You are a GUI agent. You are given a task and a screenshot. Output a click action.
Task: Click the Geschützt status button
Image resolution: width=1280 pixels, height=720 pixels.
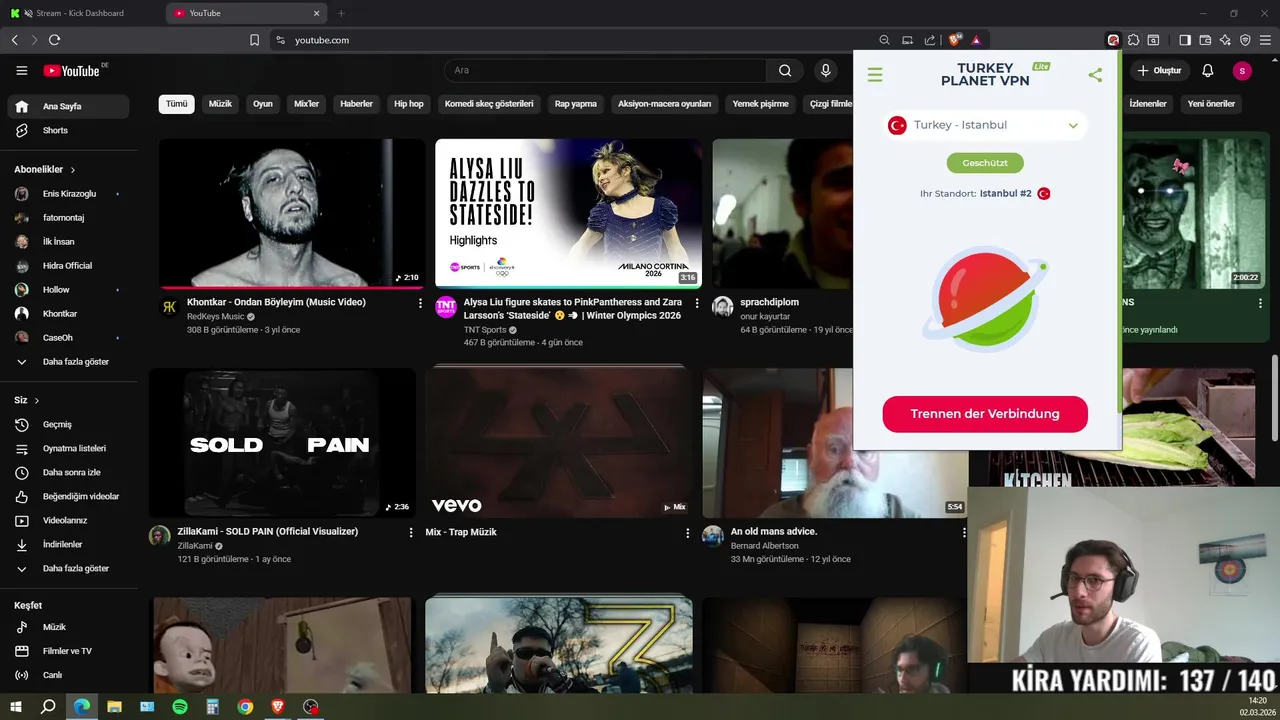point(985,163)
